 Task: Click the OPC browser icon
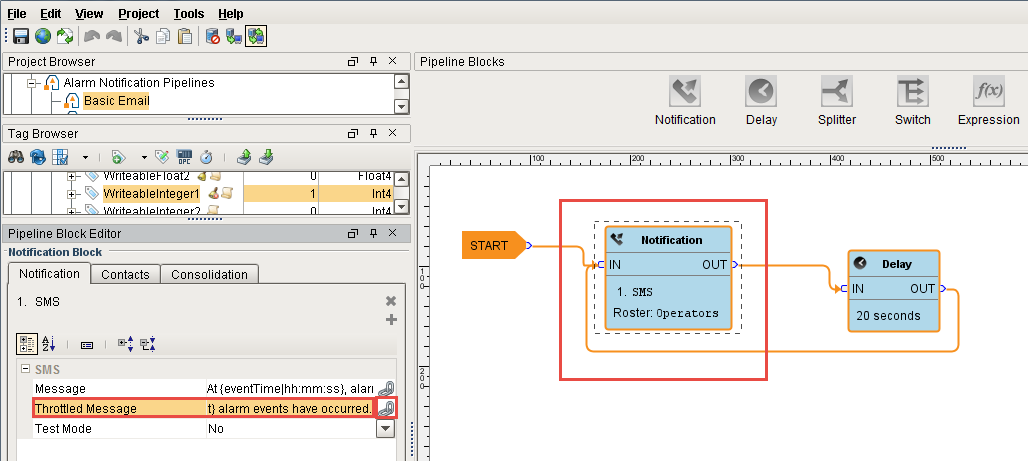[183, 157]
